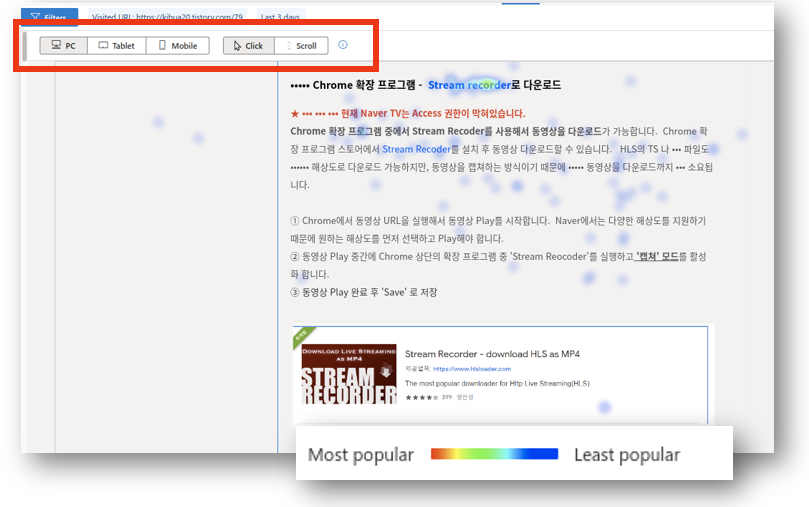This screenshot has width=809, height=507.
Task: Click the hlsloader.com provider link
Action: pos(472,369)
